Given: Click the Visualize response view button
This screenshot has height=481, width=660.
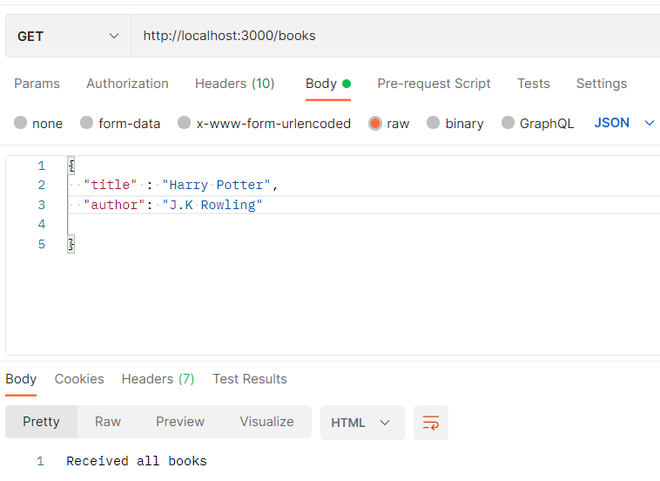Looking at the screenshot, I should [x=267, y=422].
